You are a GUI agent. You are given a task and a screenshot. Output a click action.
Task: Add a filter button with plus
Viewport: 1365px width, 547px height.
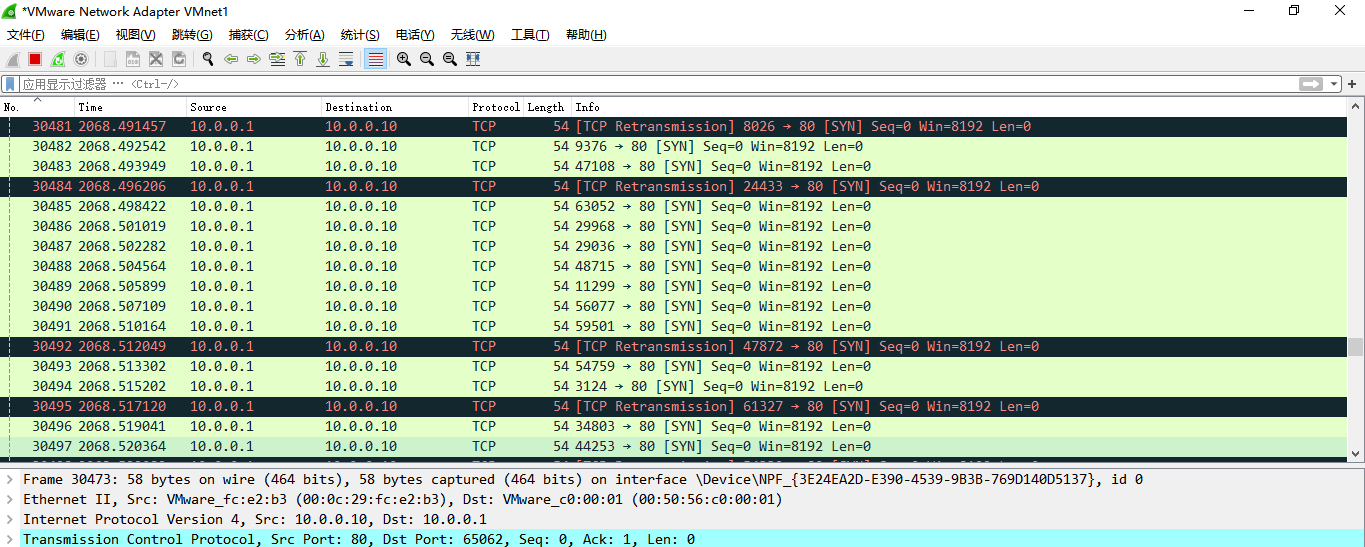pyautogui.click(x=1353, y=84)
